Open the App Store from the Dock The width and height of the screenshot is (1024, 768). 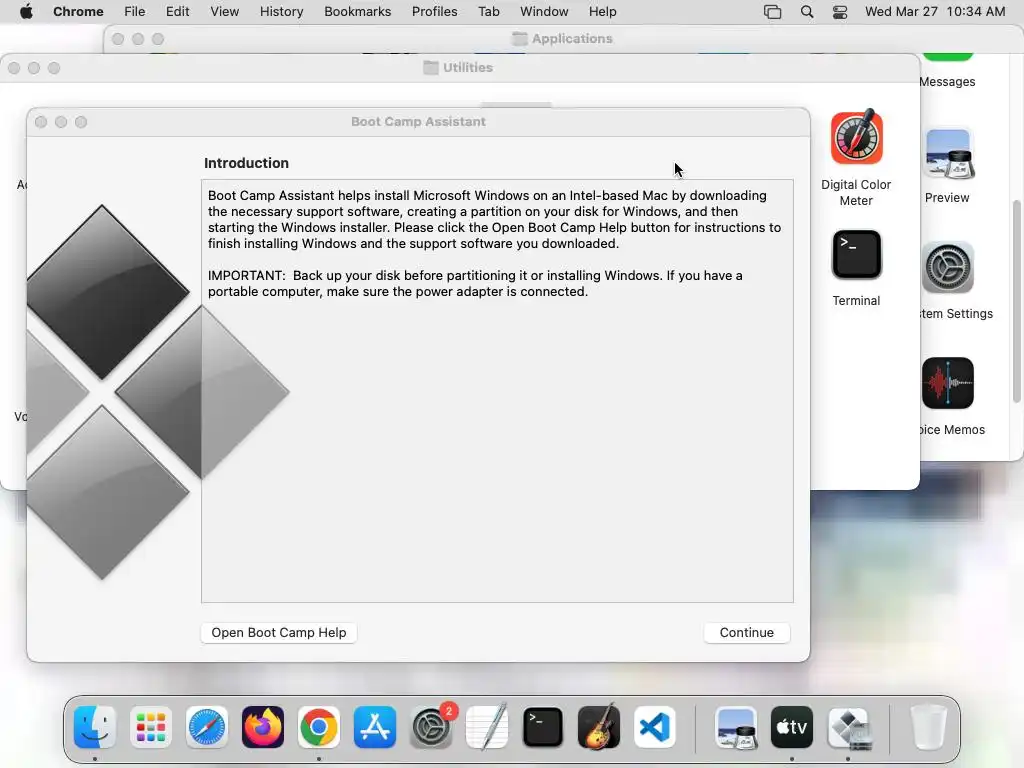pyautogui.click(x=375, y=727)
